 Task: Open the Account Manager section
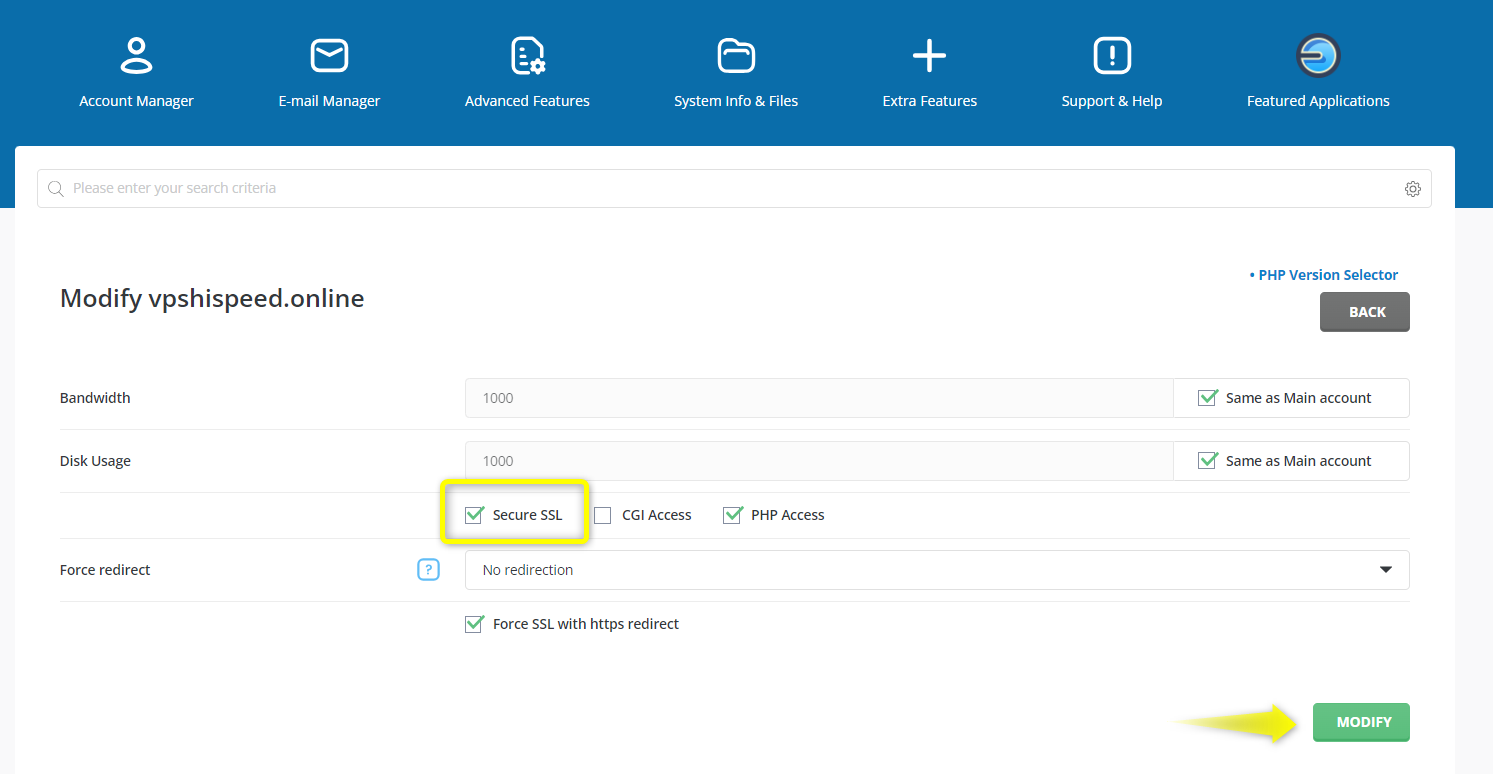(136, 70)
